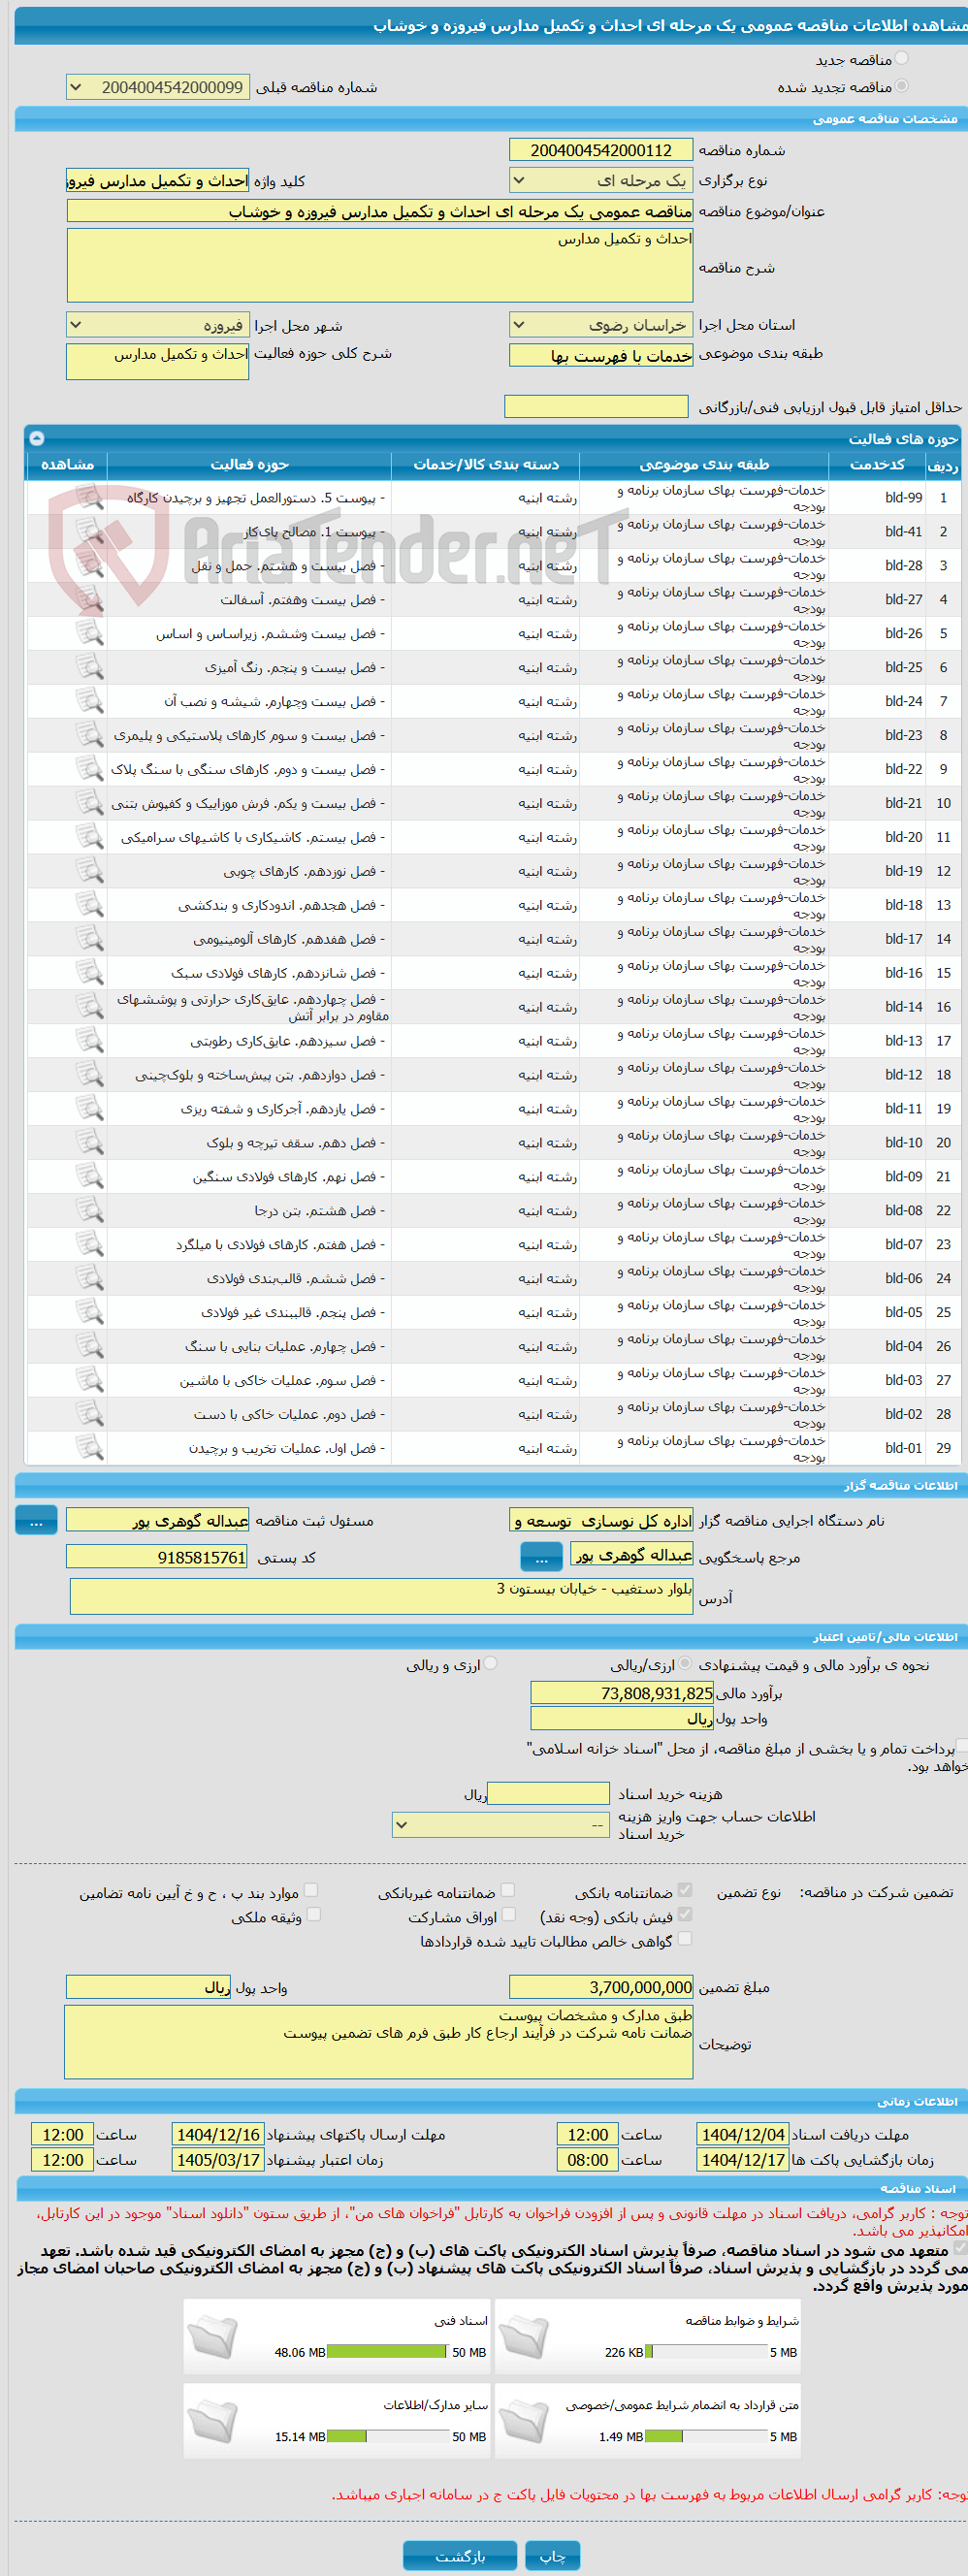Sort by دسته بندی کالا/خدمات column header
This screenshot has width=968, height=2576.
tap(486, 465)
